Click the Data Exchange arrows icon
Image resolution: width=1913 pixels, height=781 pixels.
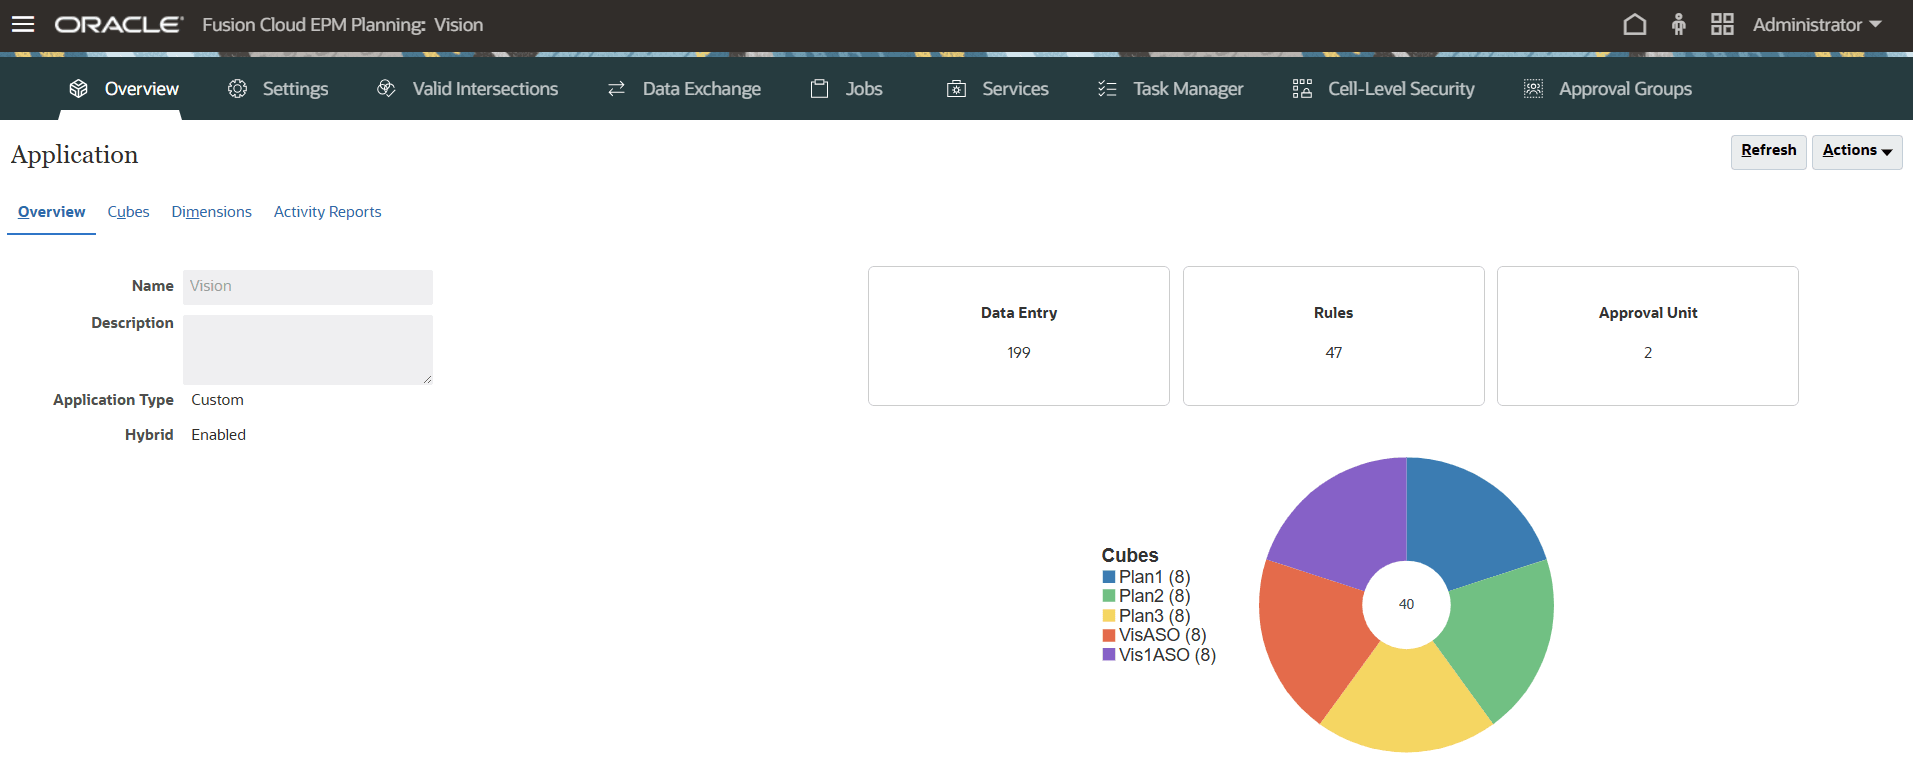tap(617, 89)
